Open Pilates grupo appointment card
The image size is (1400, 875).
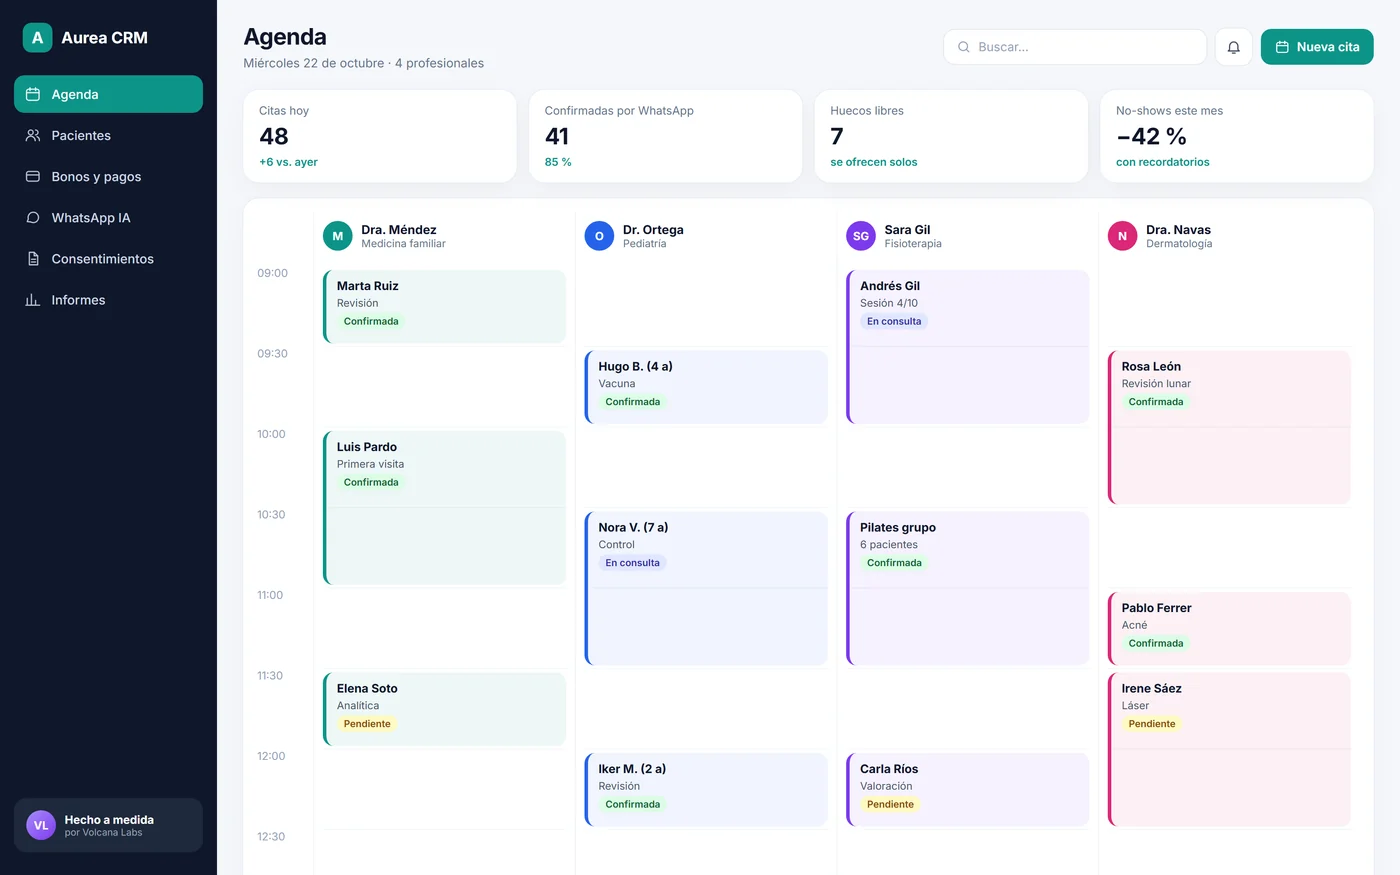pyautogui.click(x=968, y=588)
